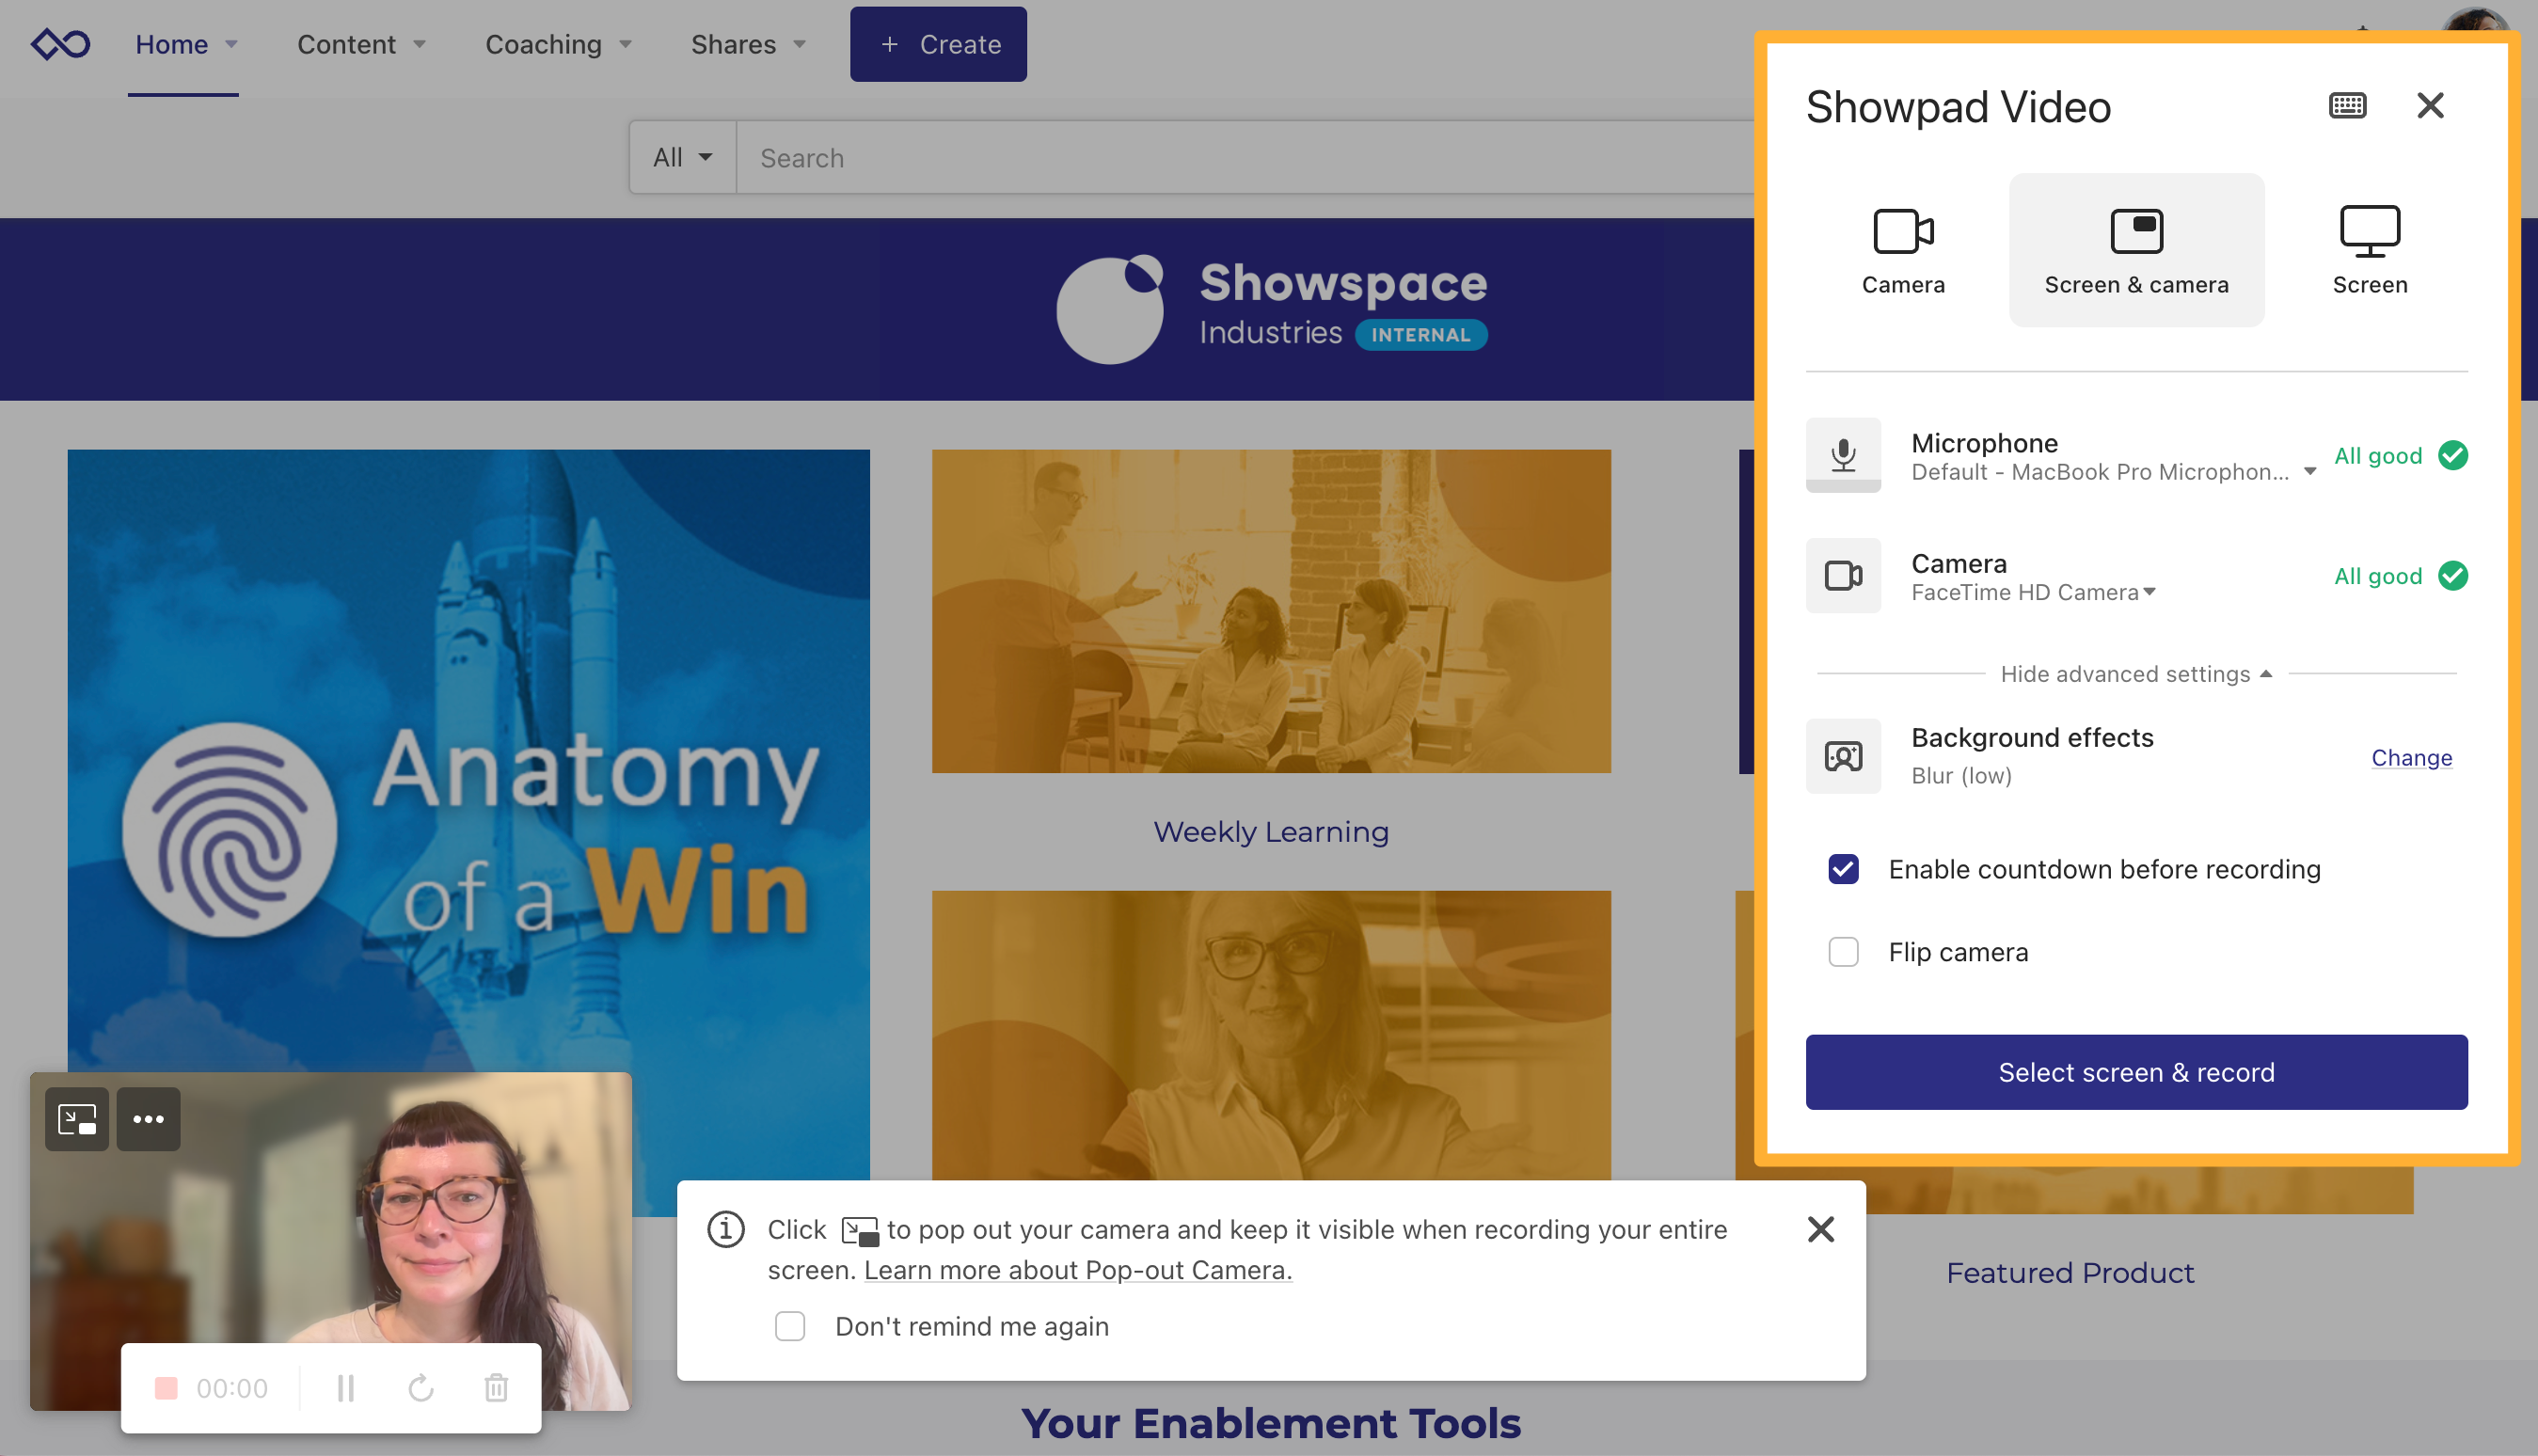Click Select screen & record
2538x1456 pixels.
(2136, 1071)
